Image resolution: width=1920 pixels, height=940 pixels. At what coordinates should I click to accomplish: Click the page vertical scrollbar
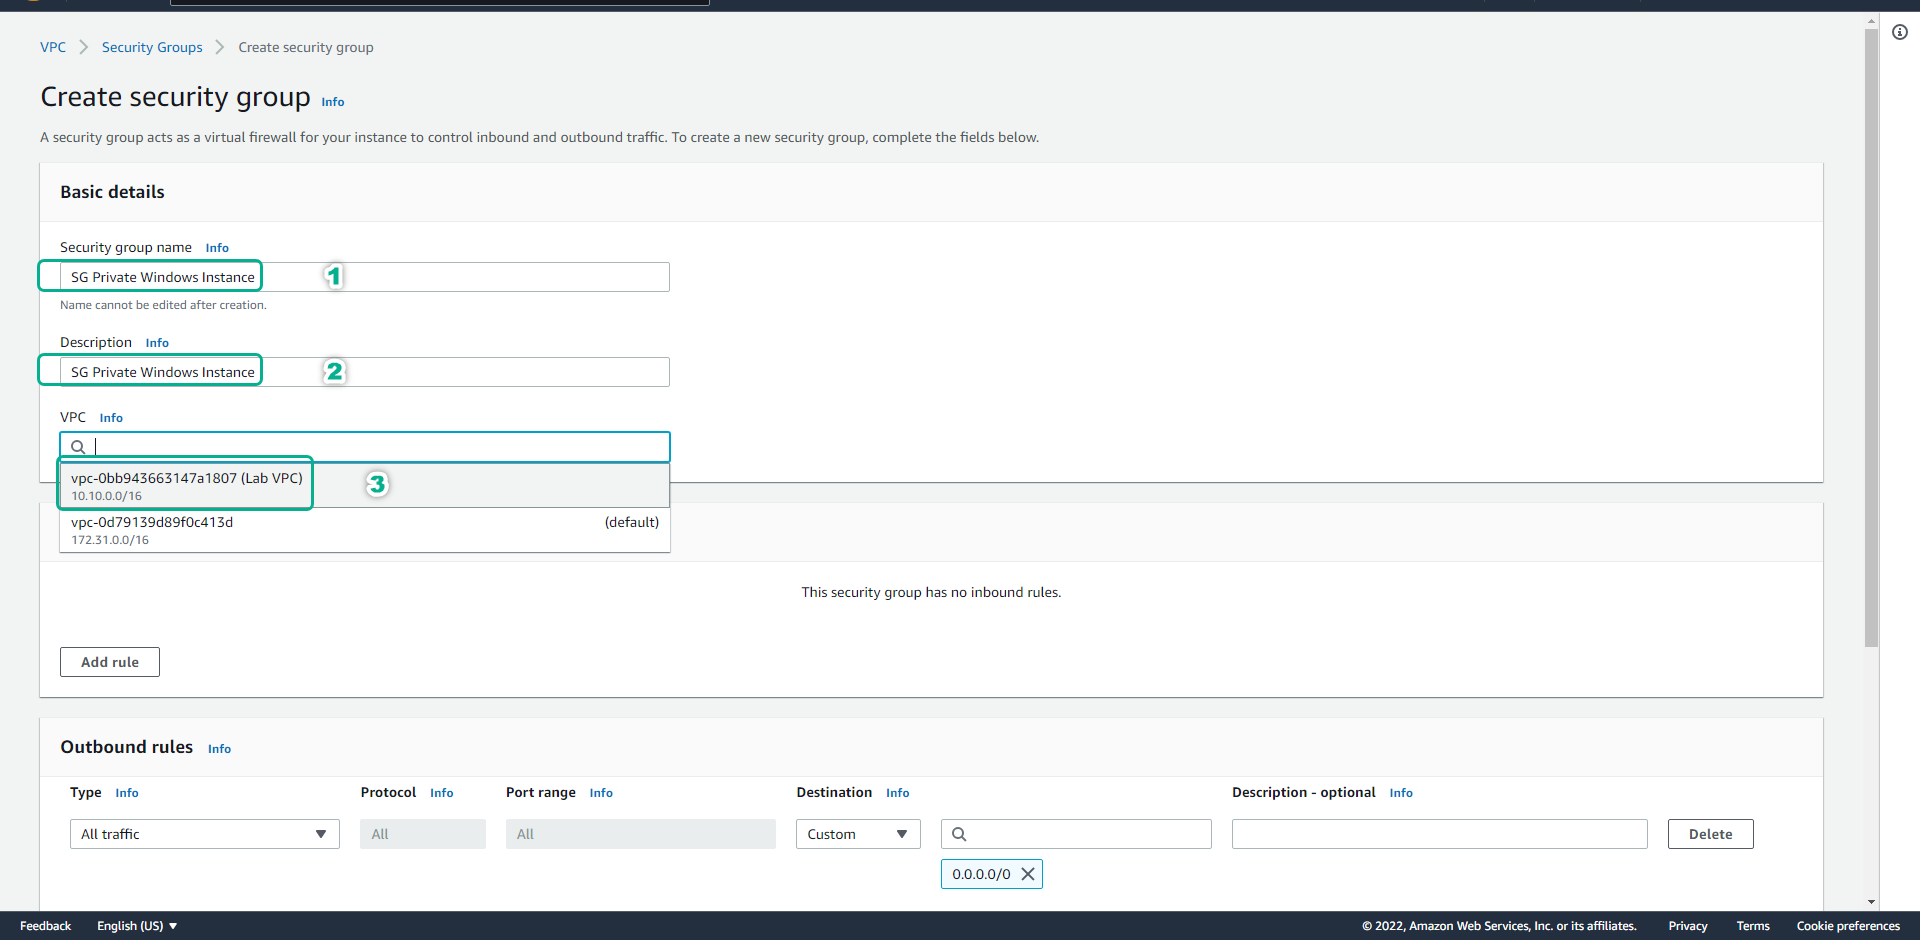tap(1871, 340)
